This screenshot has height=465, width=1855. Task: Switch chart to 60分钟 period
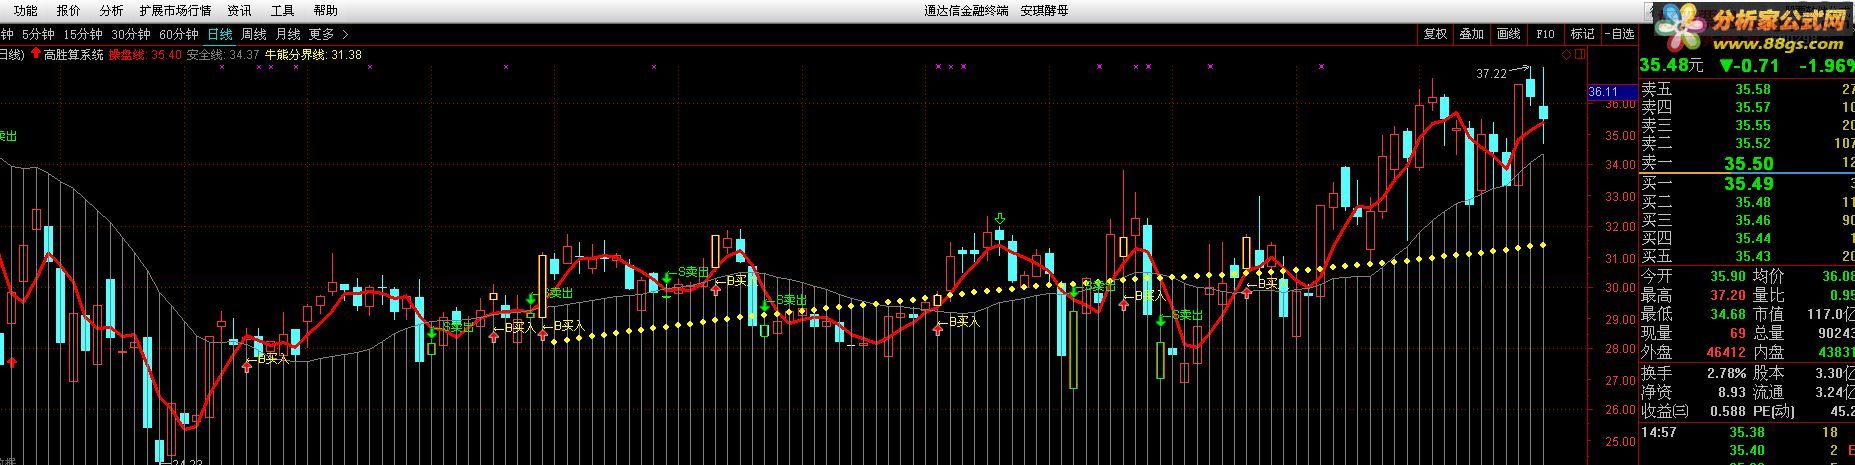pyautogui.click(x=179, y=34)
